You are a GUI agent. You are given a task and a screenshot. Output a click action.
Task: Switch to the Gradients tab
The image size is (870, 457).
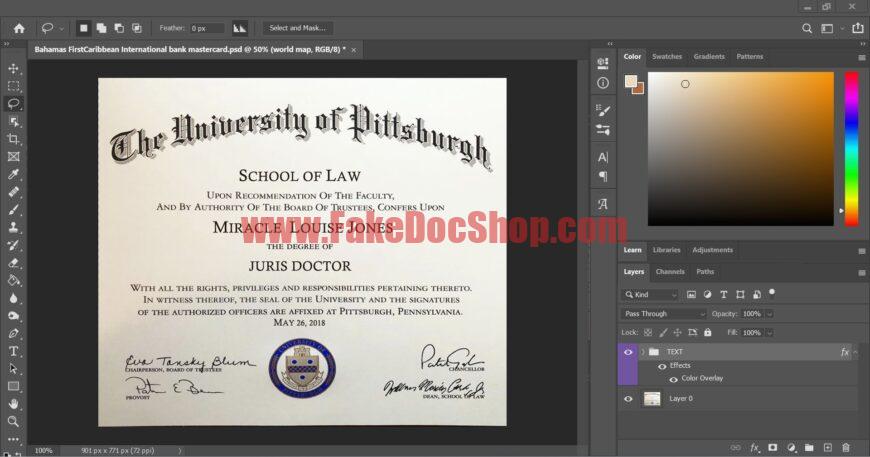pos(709,57)
